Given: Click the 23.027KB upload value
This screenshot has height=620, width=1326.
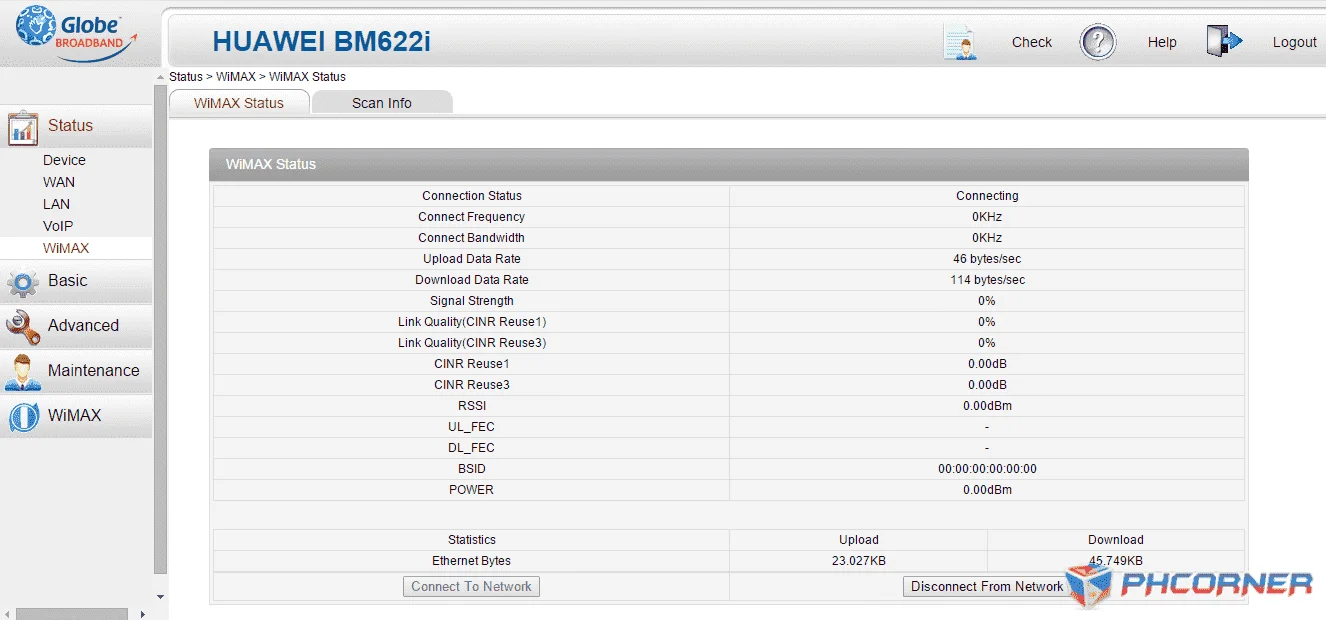Looking at the screenshot, I should pyautogui.click(x=859, y=561).
